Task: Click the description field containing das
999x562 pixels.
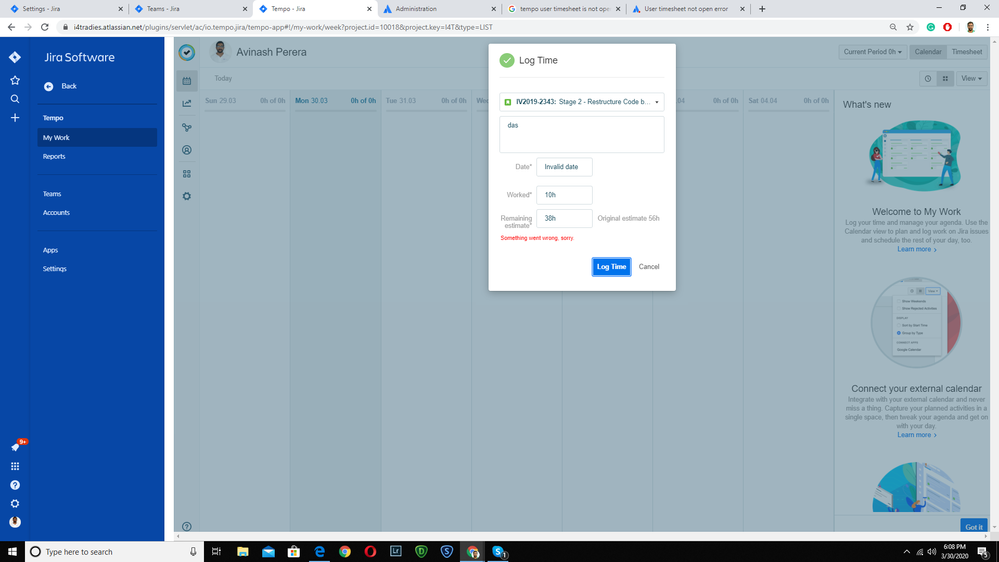Action: [x=582, y=134]
